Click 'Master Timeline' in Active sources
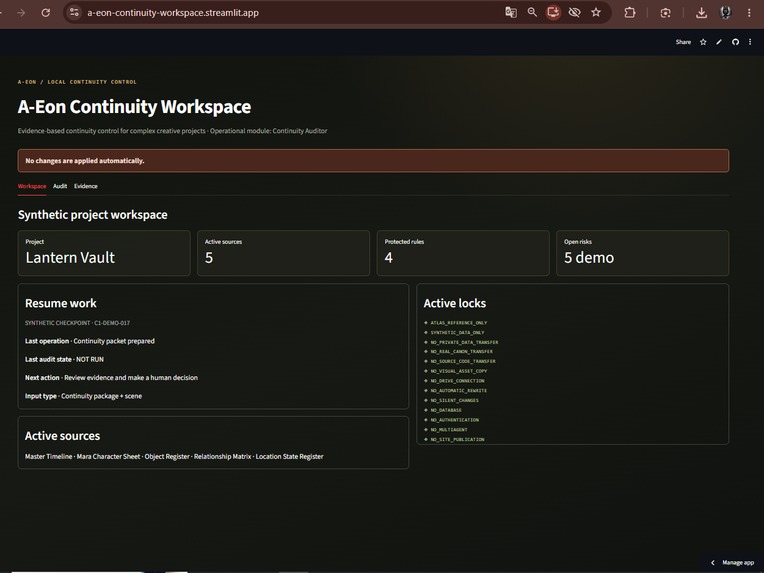Viewport: 764px width, 573px height. (48, 457)
